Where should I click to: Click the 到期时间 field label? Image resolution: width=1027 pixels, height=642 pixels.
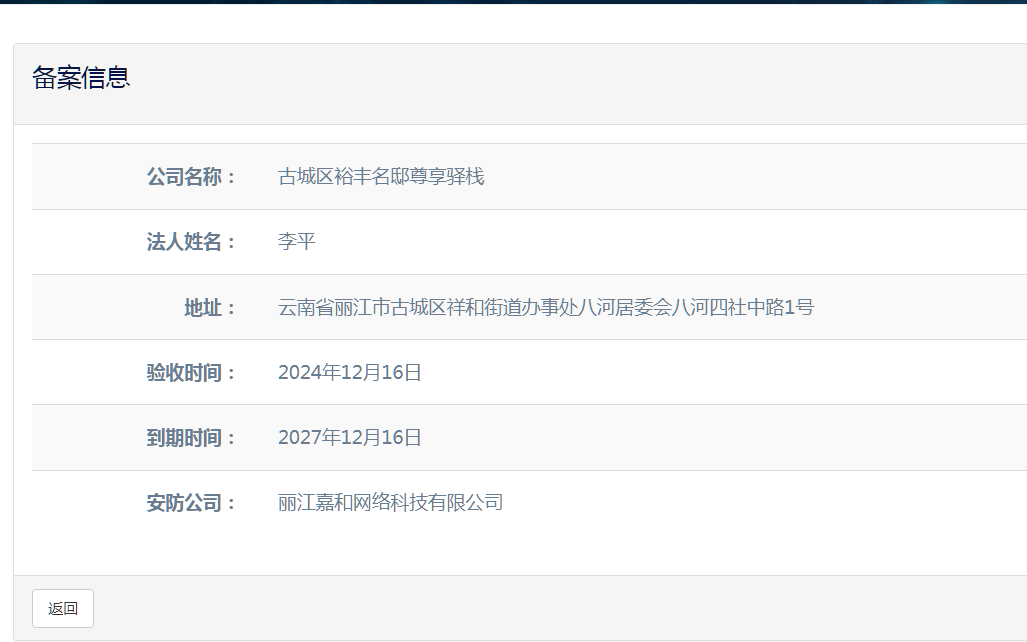(x=191, y=438)
